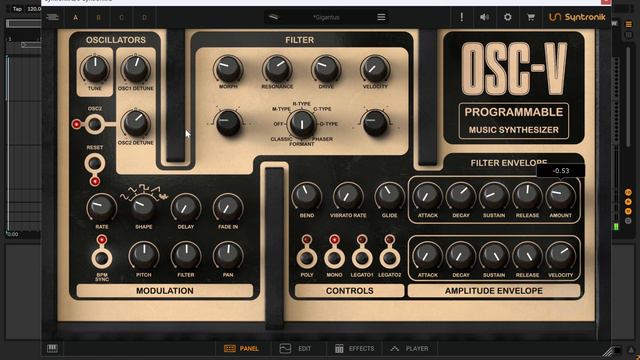Viewport: 640px width, 360px height.
Task: Click filter envelope DECAY knob
Action: click(x=461, y=196)
